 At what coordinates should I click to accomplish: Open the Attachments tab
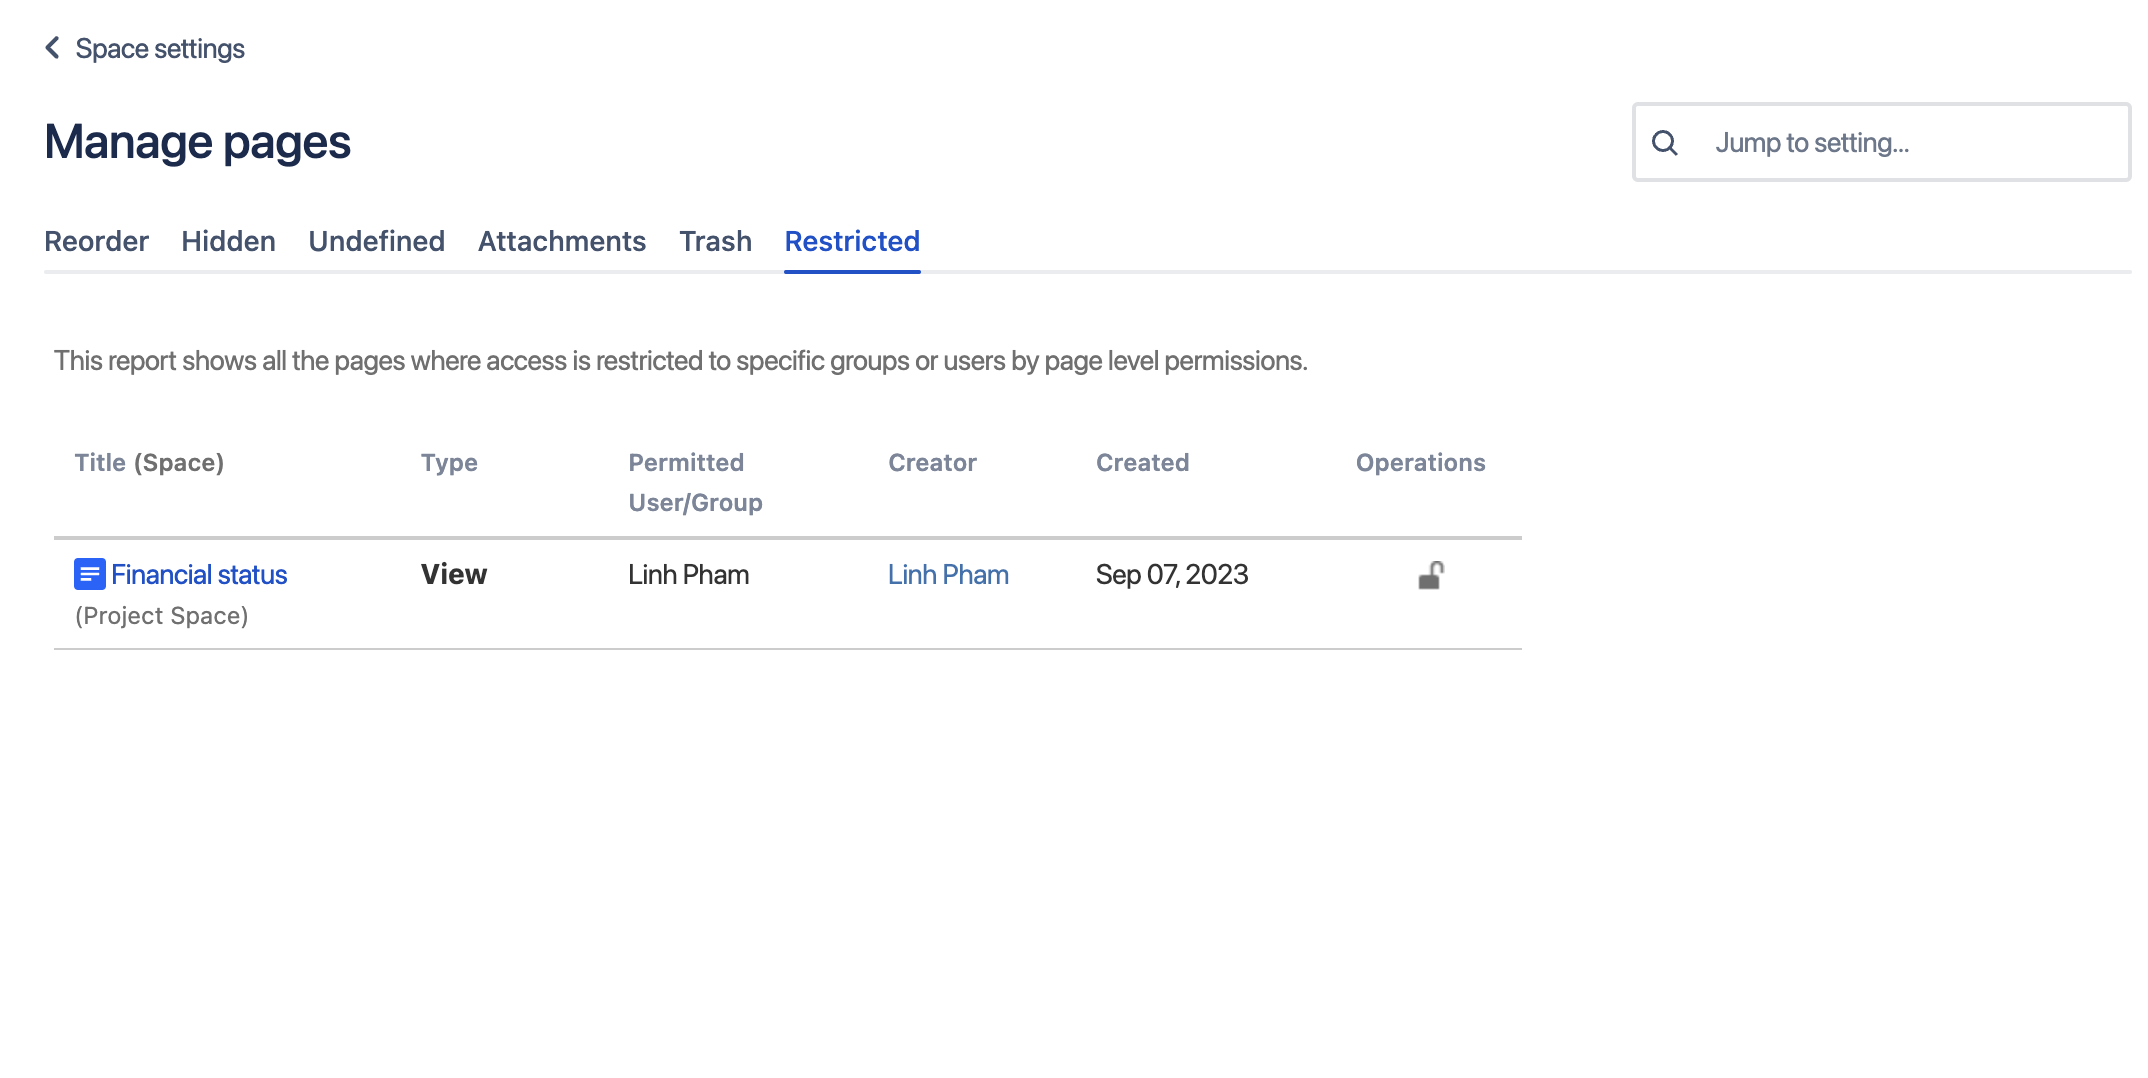tap(561, 241)
